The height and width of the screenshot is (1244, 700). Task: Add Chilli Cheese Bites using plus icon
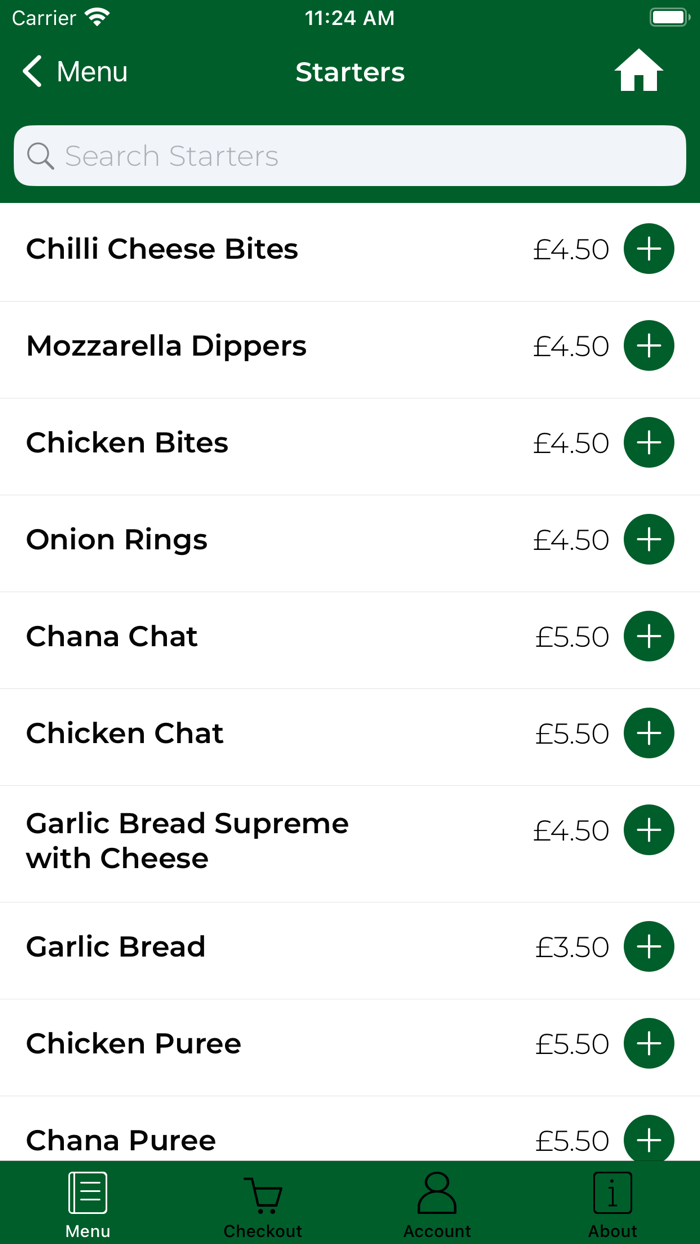(648, 248)
